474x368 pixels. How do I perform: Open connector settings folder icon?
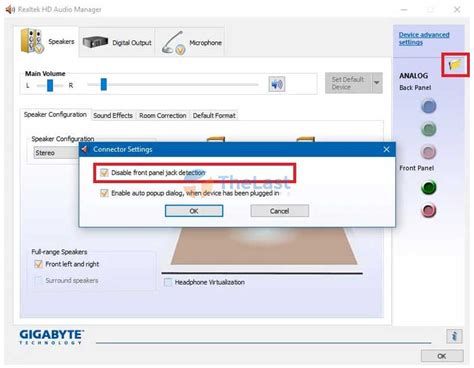click(455, 64)
